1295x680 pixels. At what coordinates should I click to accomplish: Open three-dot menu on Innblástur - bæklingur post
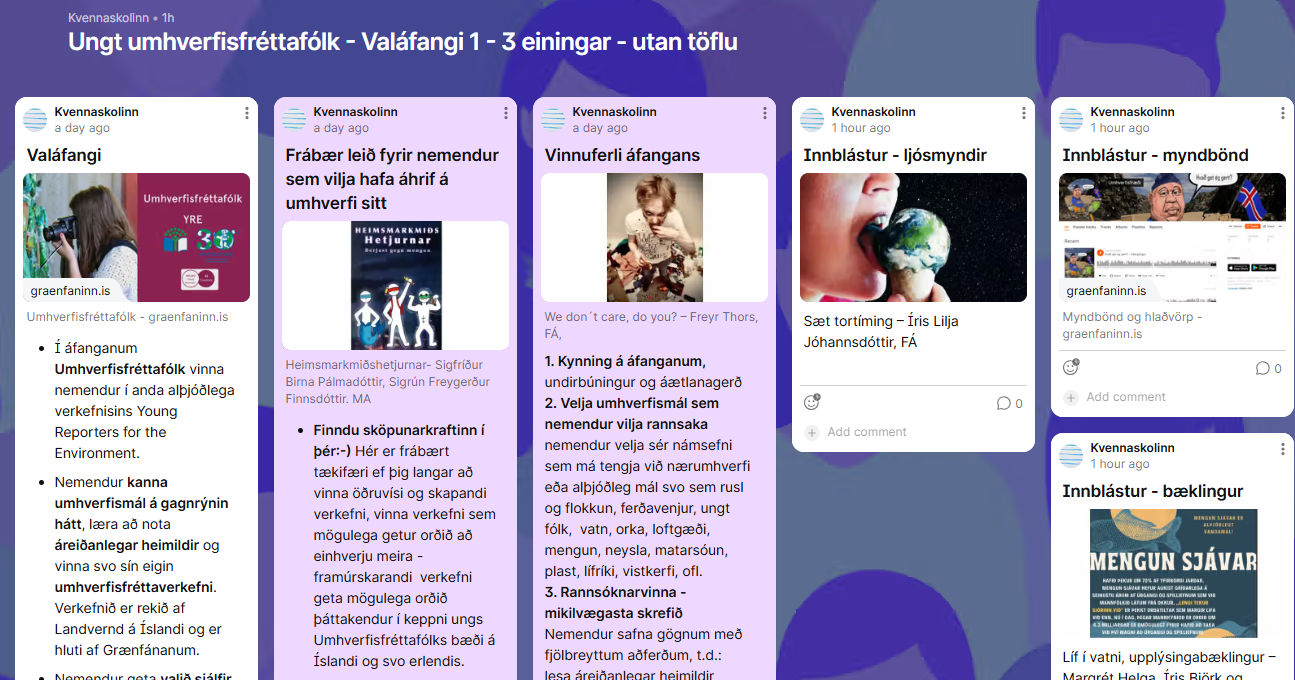click(x=1283, y=449)
